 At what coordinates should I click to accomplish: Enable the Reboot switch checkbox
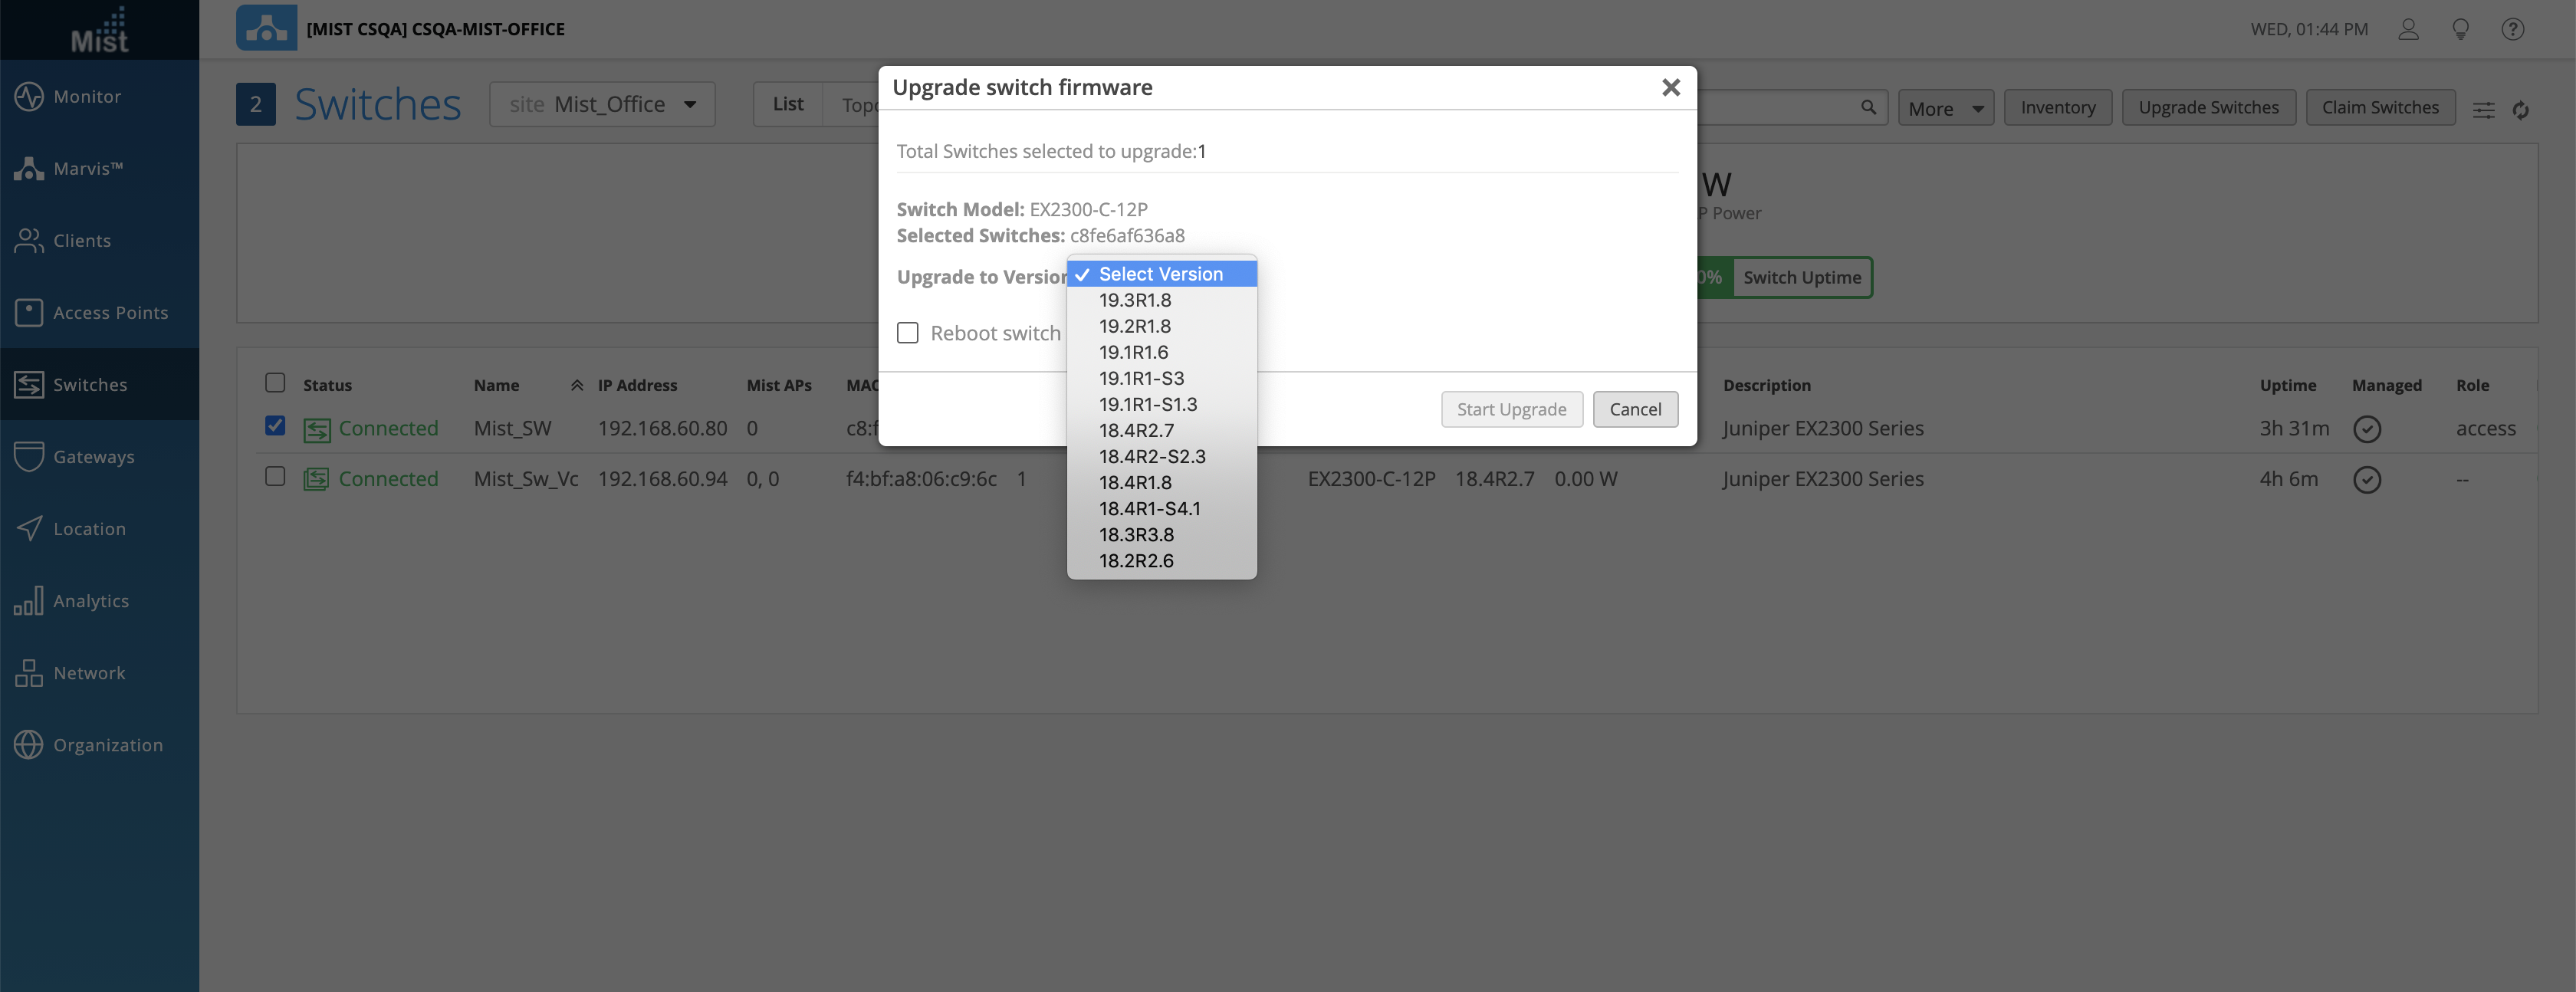908,333
